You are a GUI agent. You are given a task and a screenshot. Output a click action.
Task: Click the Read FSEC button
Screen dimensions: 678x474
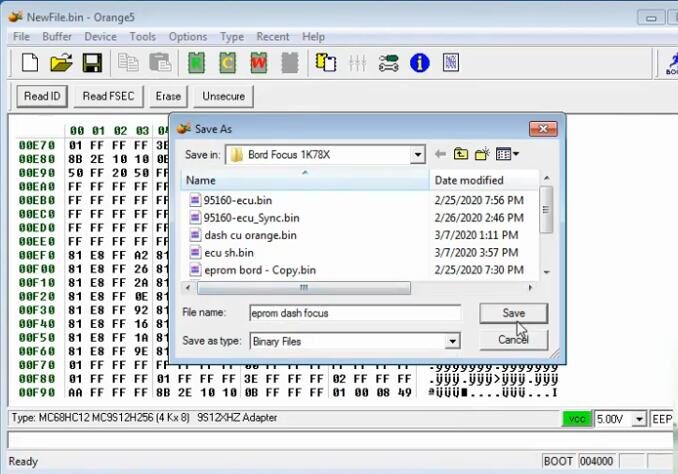pos(109,96)
